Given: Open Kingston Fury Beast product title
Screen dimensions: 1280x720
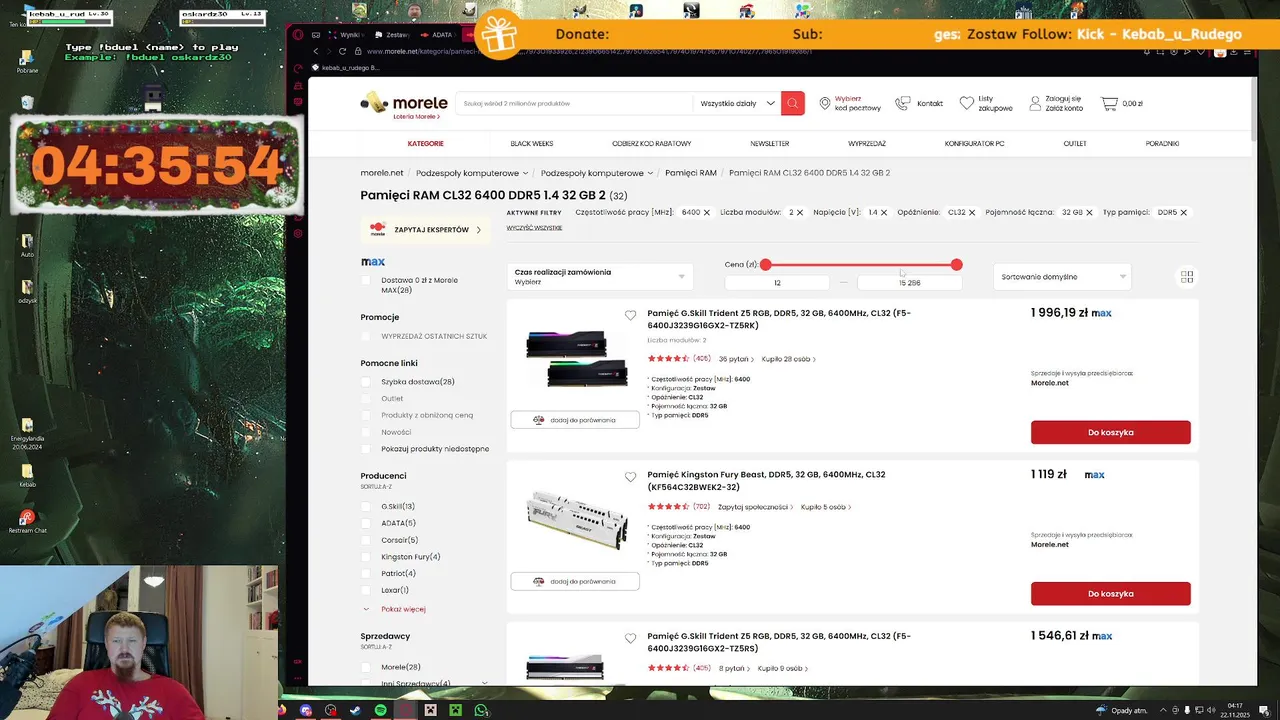Looking at the screenshot, I should click(x=766, y=481).
